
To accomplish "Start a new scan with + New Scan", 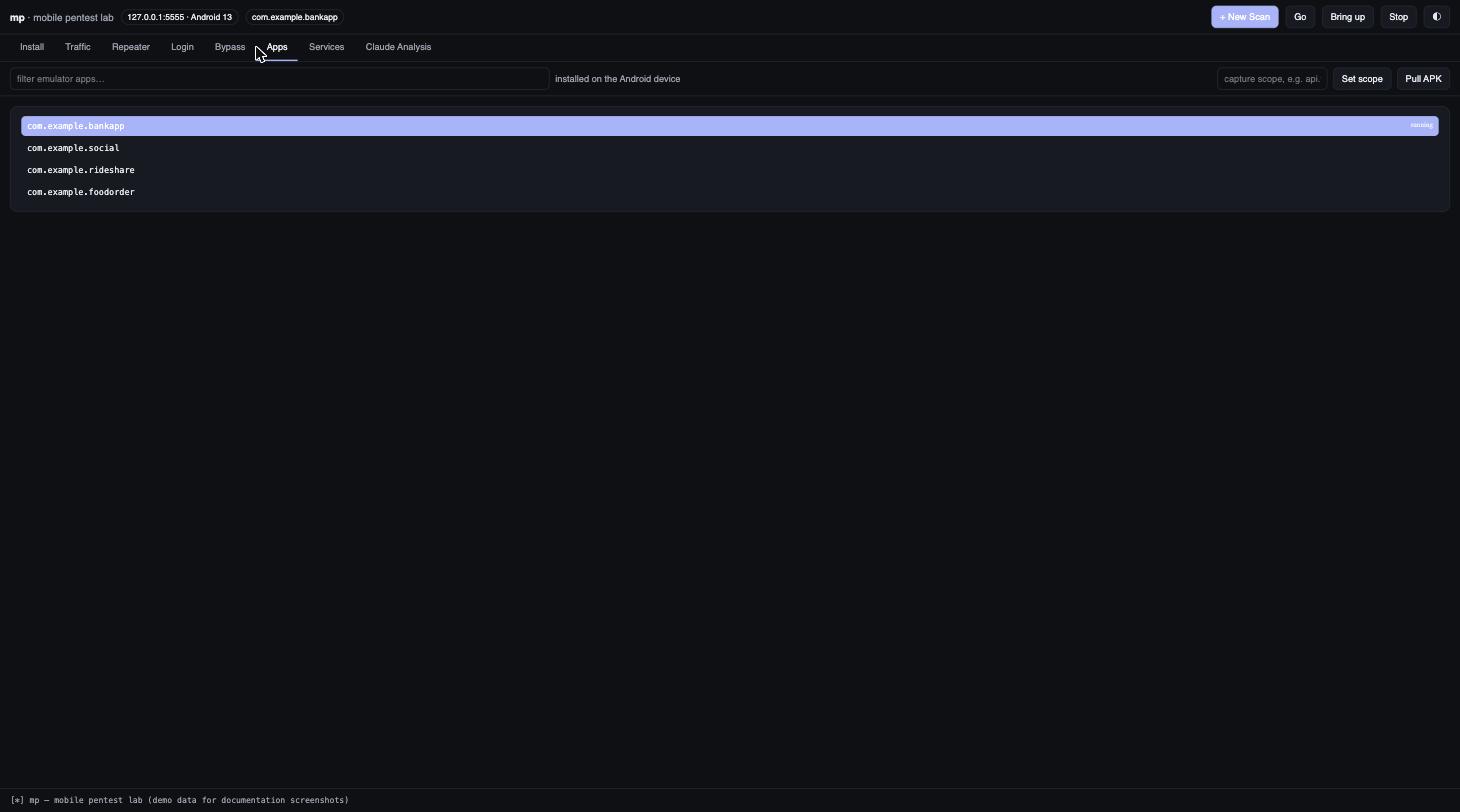I will tap(1244, 17).
